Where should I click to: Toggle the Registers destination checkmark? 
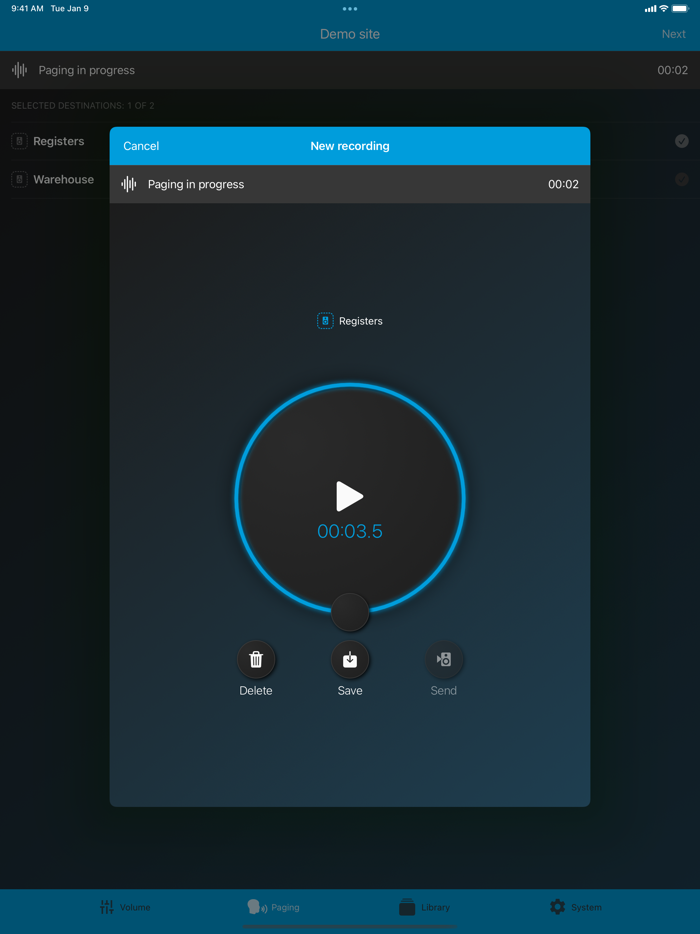pyautogui.click(x=682, y=141)
